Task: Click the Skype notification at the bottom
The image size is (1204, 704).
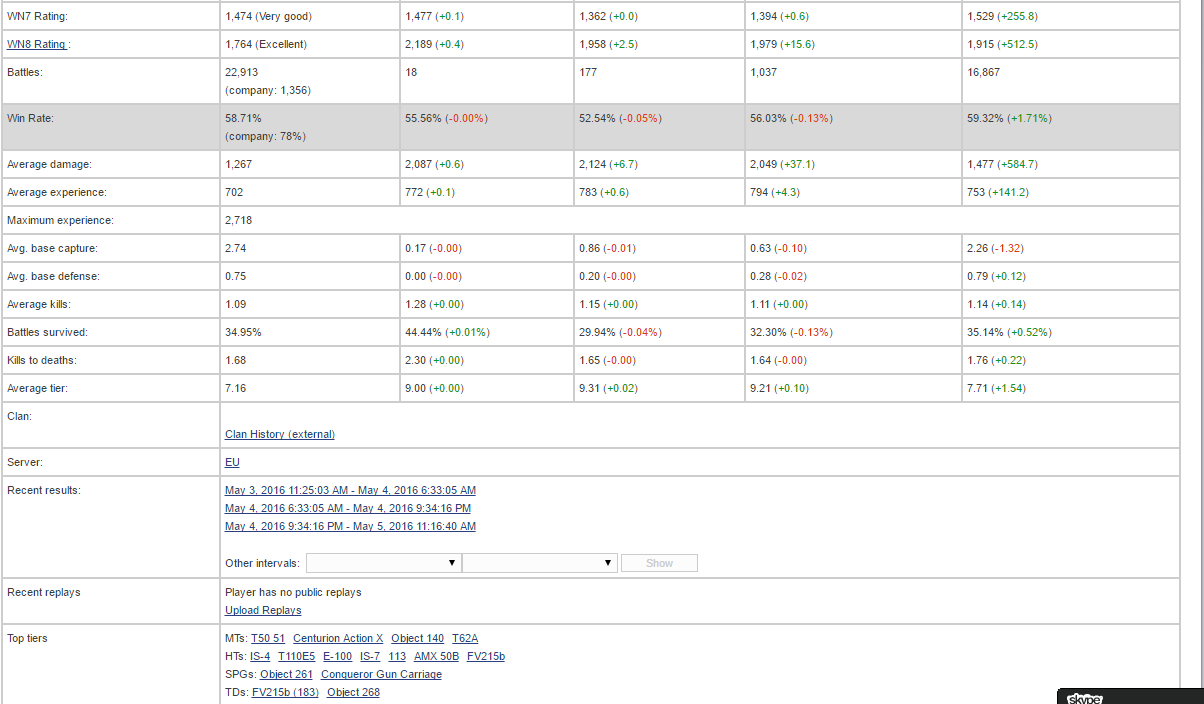Action: (1130, 697)
